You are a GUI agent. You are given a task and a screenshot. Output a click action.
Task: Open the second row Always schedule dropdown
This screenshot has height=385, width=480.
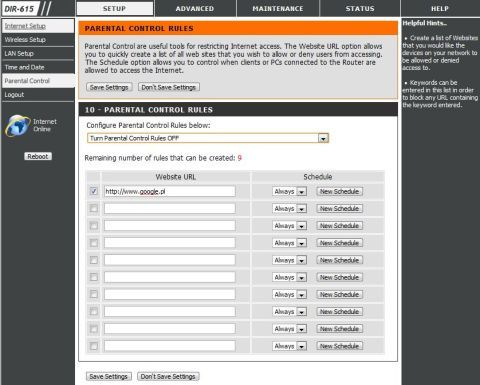(x=289, y=208)
